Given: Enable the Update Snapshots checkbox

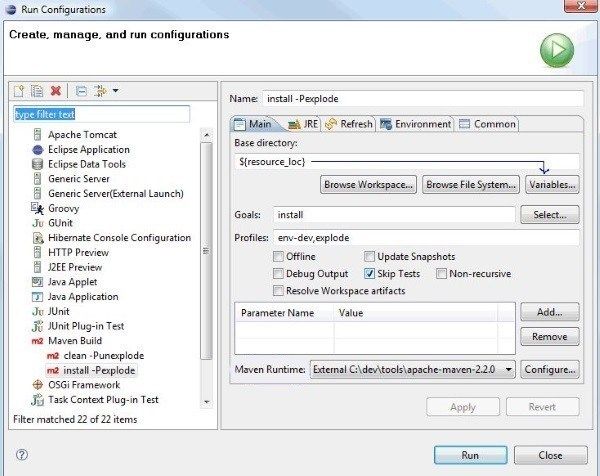Looking at the screenshot, I should point(369,256).
